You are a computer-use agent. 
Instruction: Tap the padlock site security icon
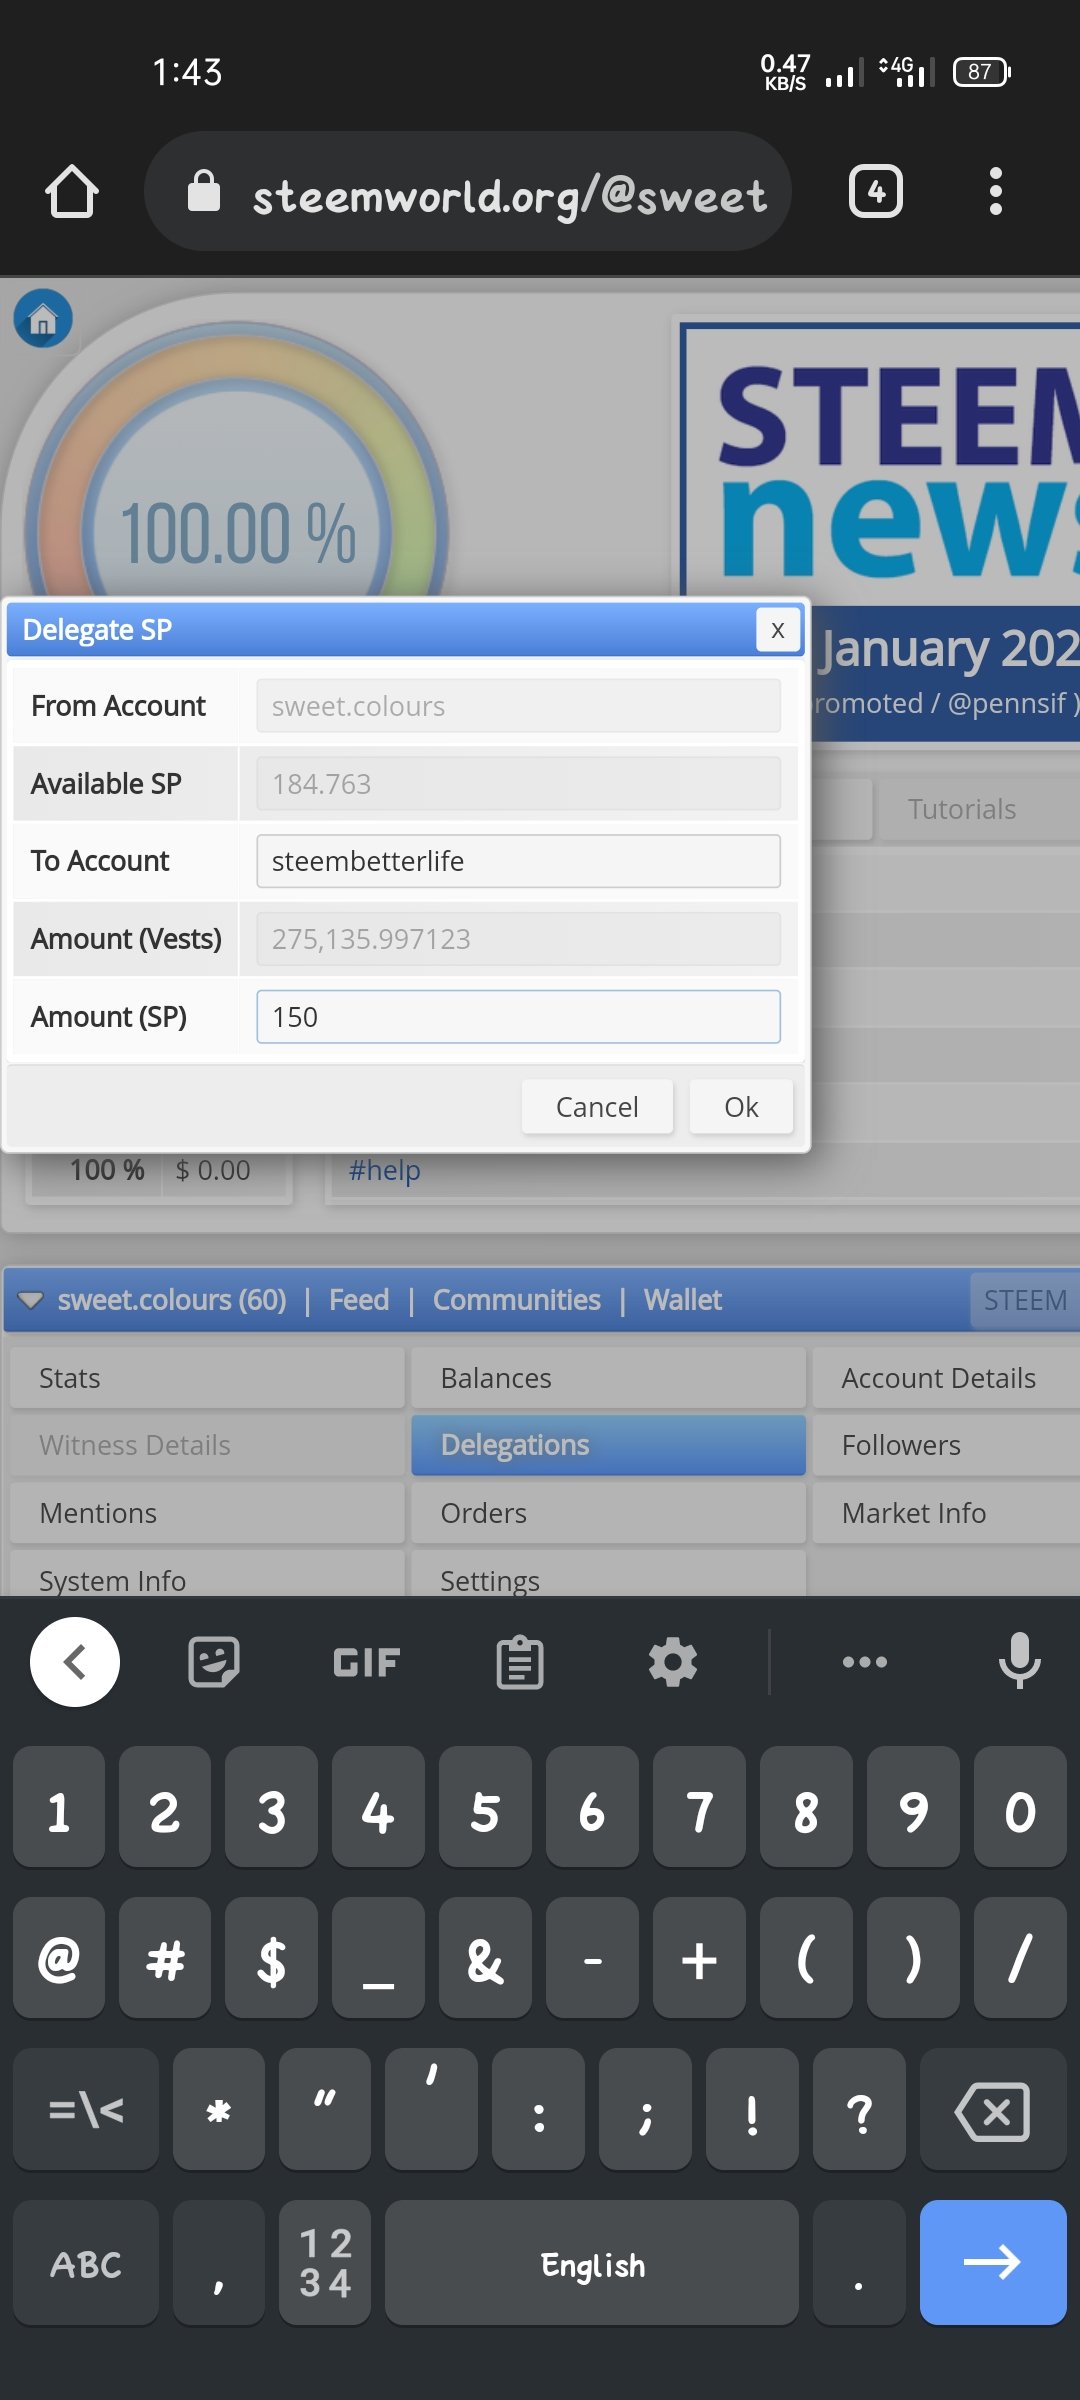[204, 191]
